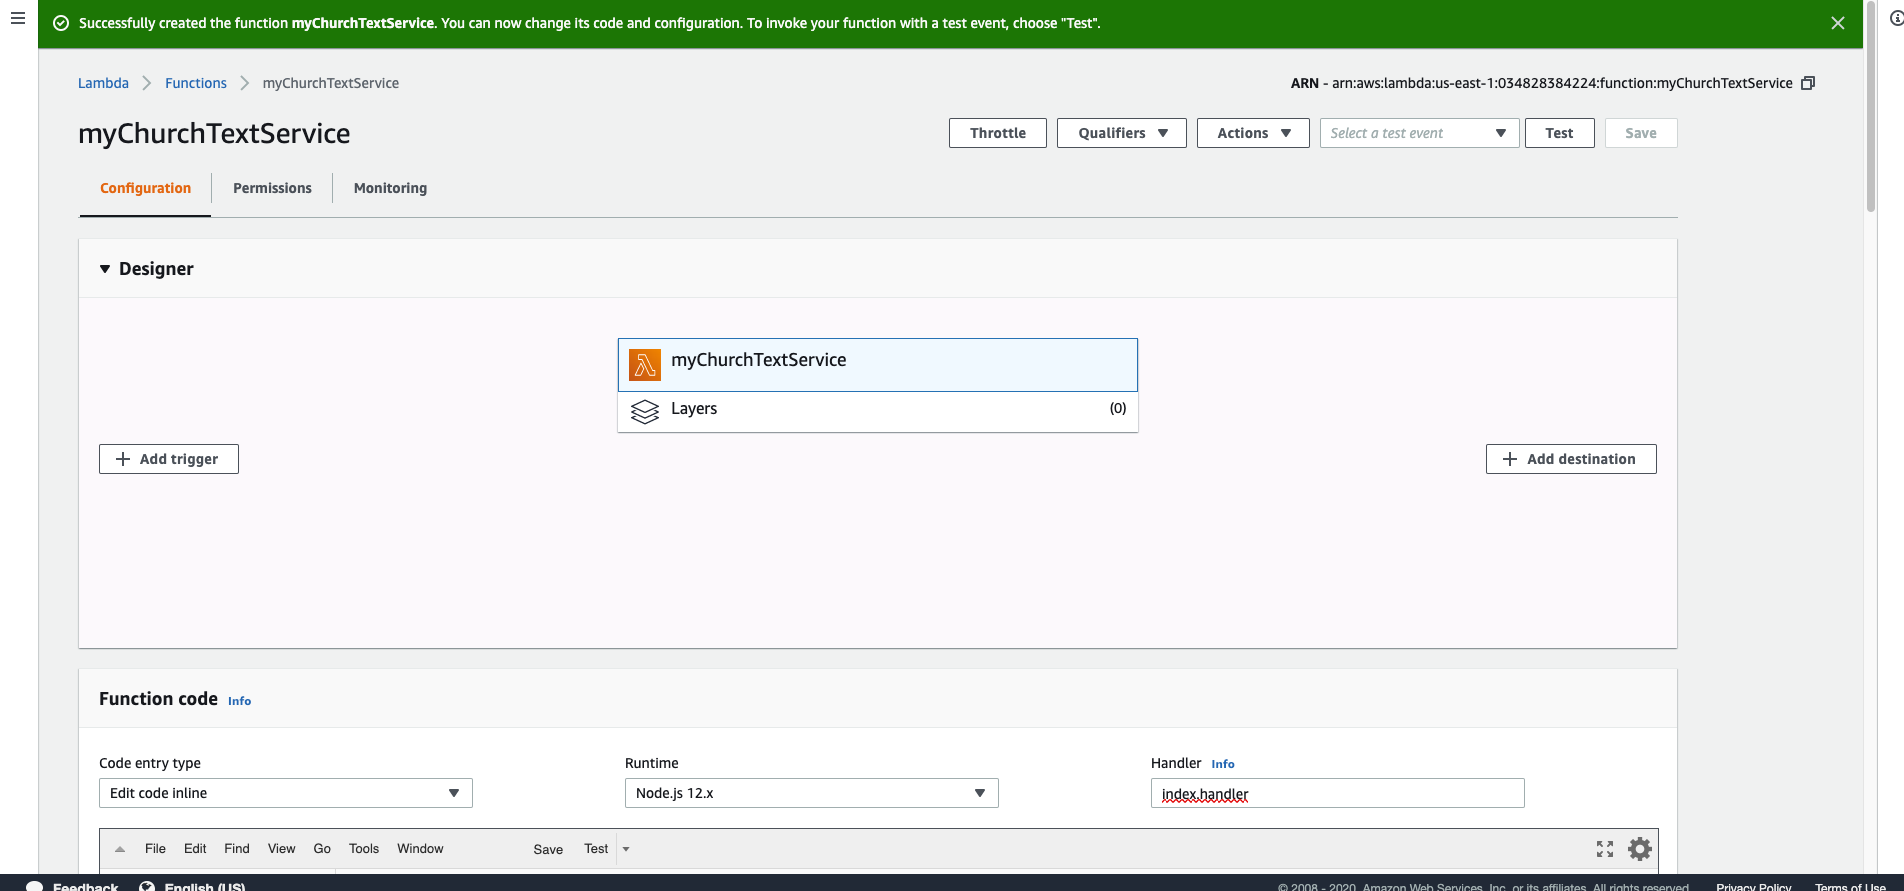
Task: Open the Actions dropdown
Action: tap(1253, 133)
